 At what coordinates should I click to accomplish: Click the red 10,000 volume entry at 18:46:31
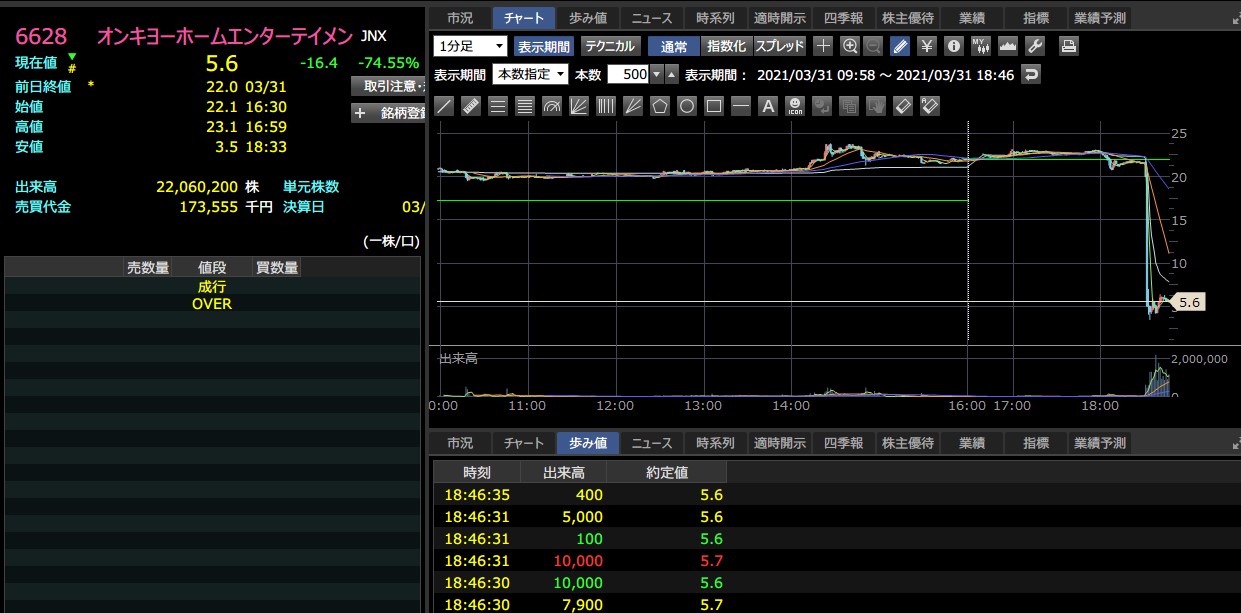pos(577,561)
